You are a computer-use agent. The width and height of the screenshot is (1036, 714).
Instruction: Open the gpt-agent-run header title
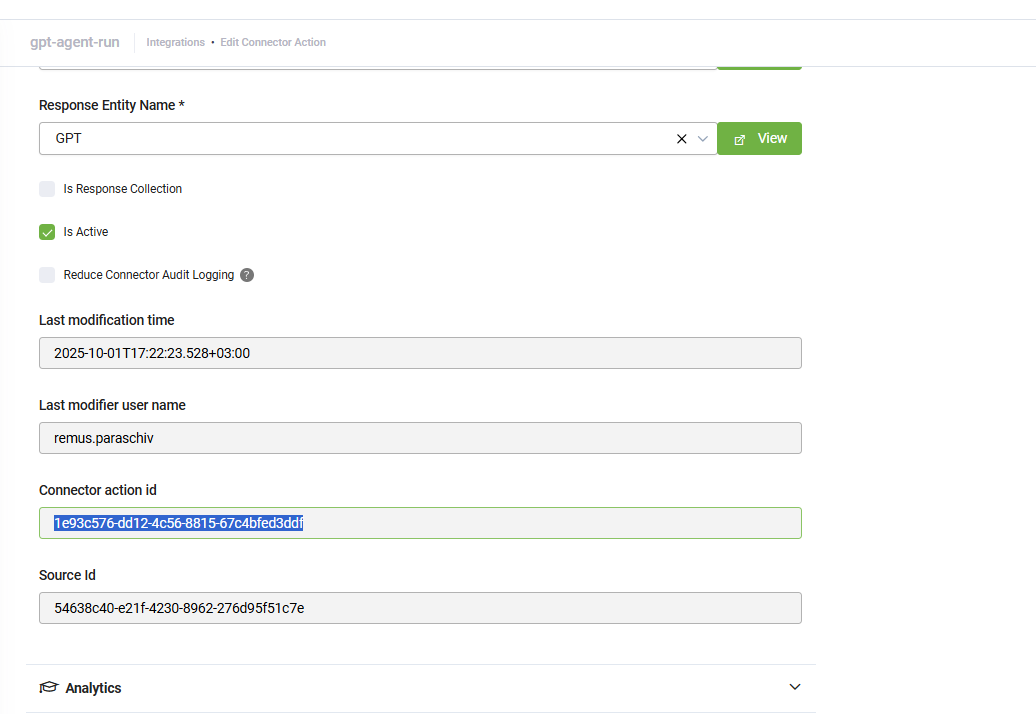point(75,43)
